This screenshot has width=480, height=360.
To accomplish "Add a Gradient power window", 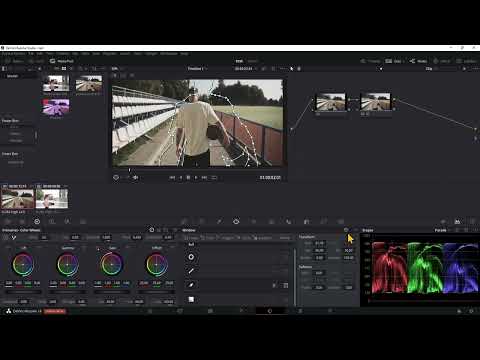I will (x=191, y=299).
